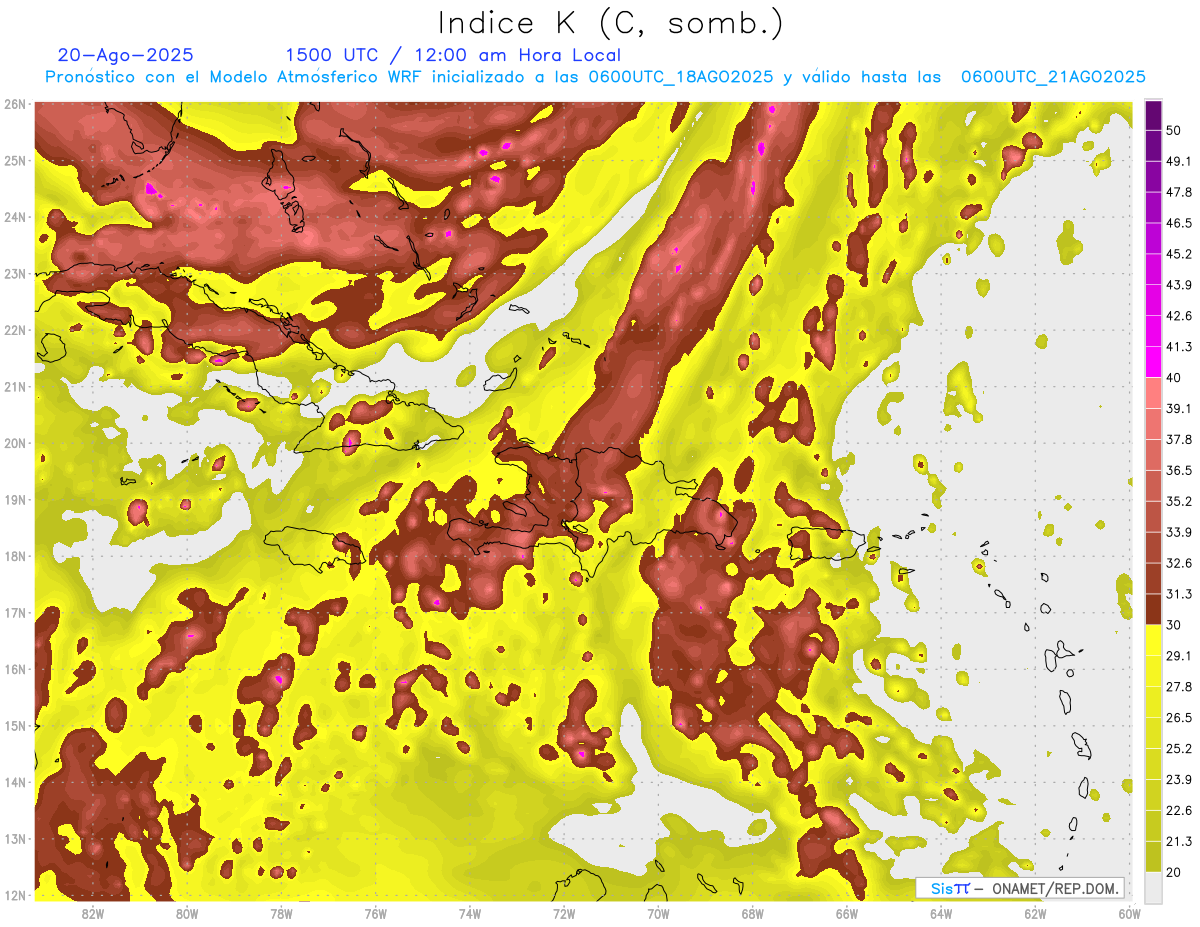Click the "41.3" color bar label
The width and height of the screenshot is (1200, 927).
pos(1178,347)
